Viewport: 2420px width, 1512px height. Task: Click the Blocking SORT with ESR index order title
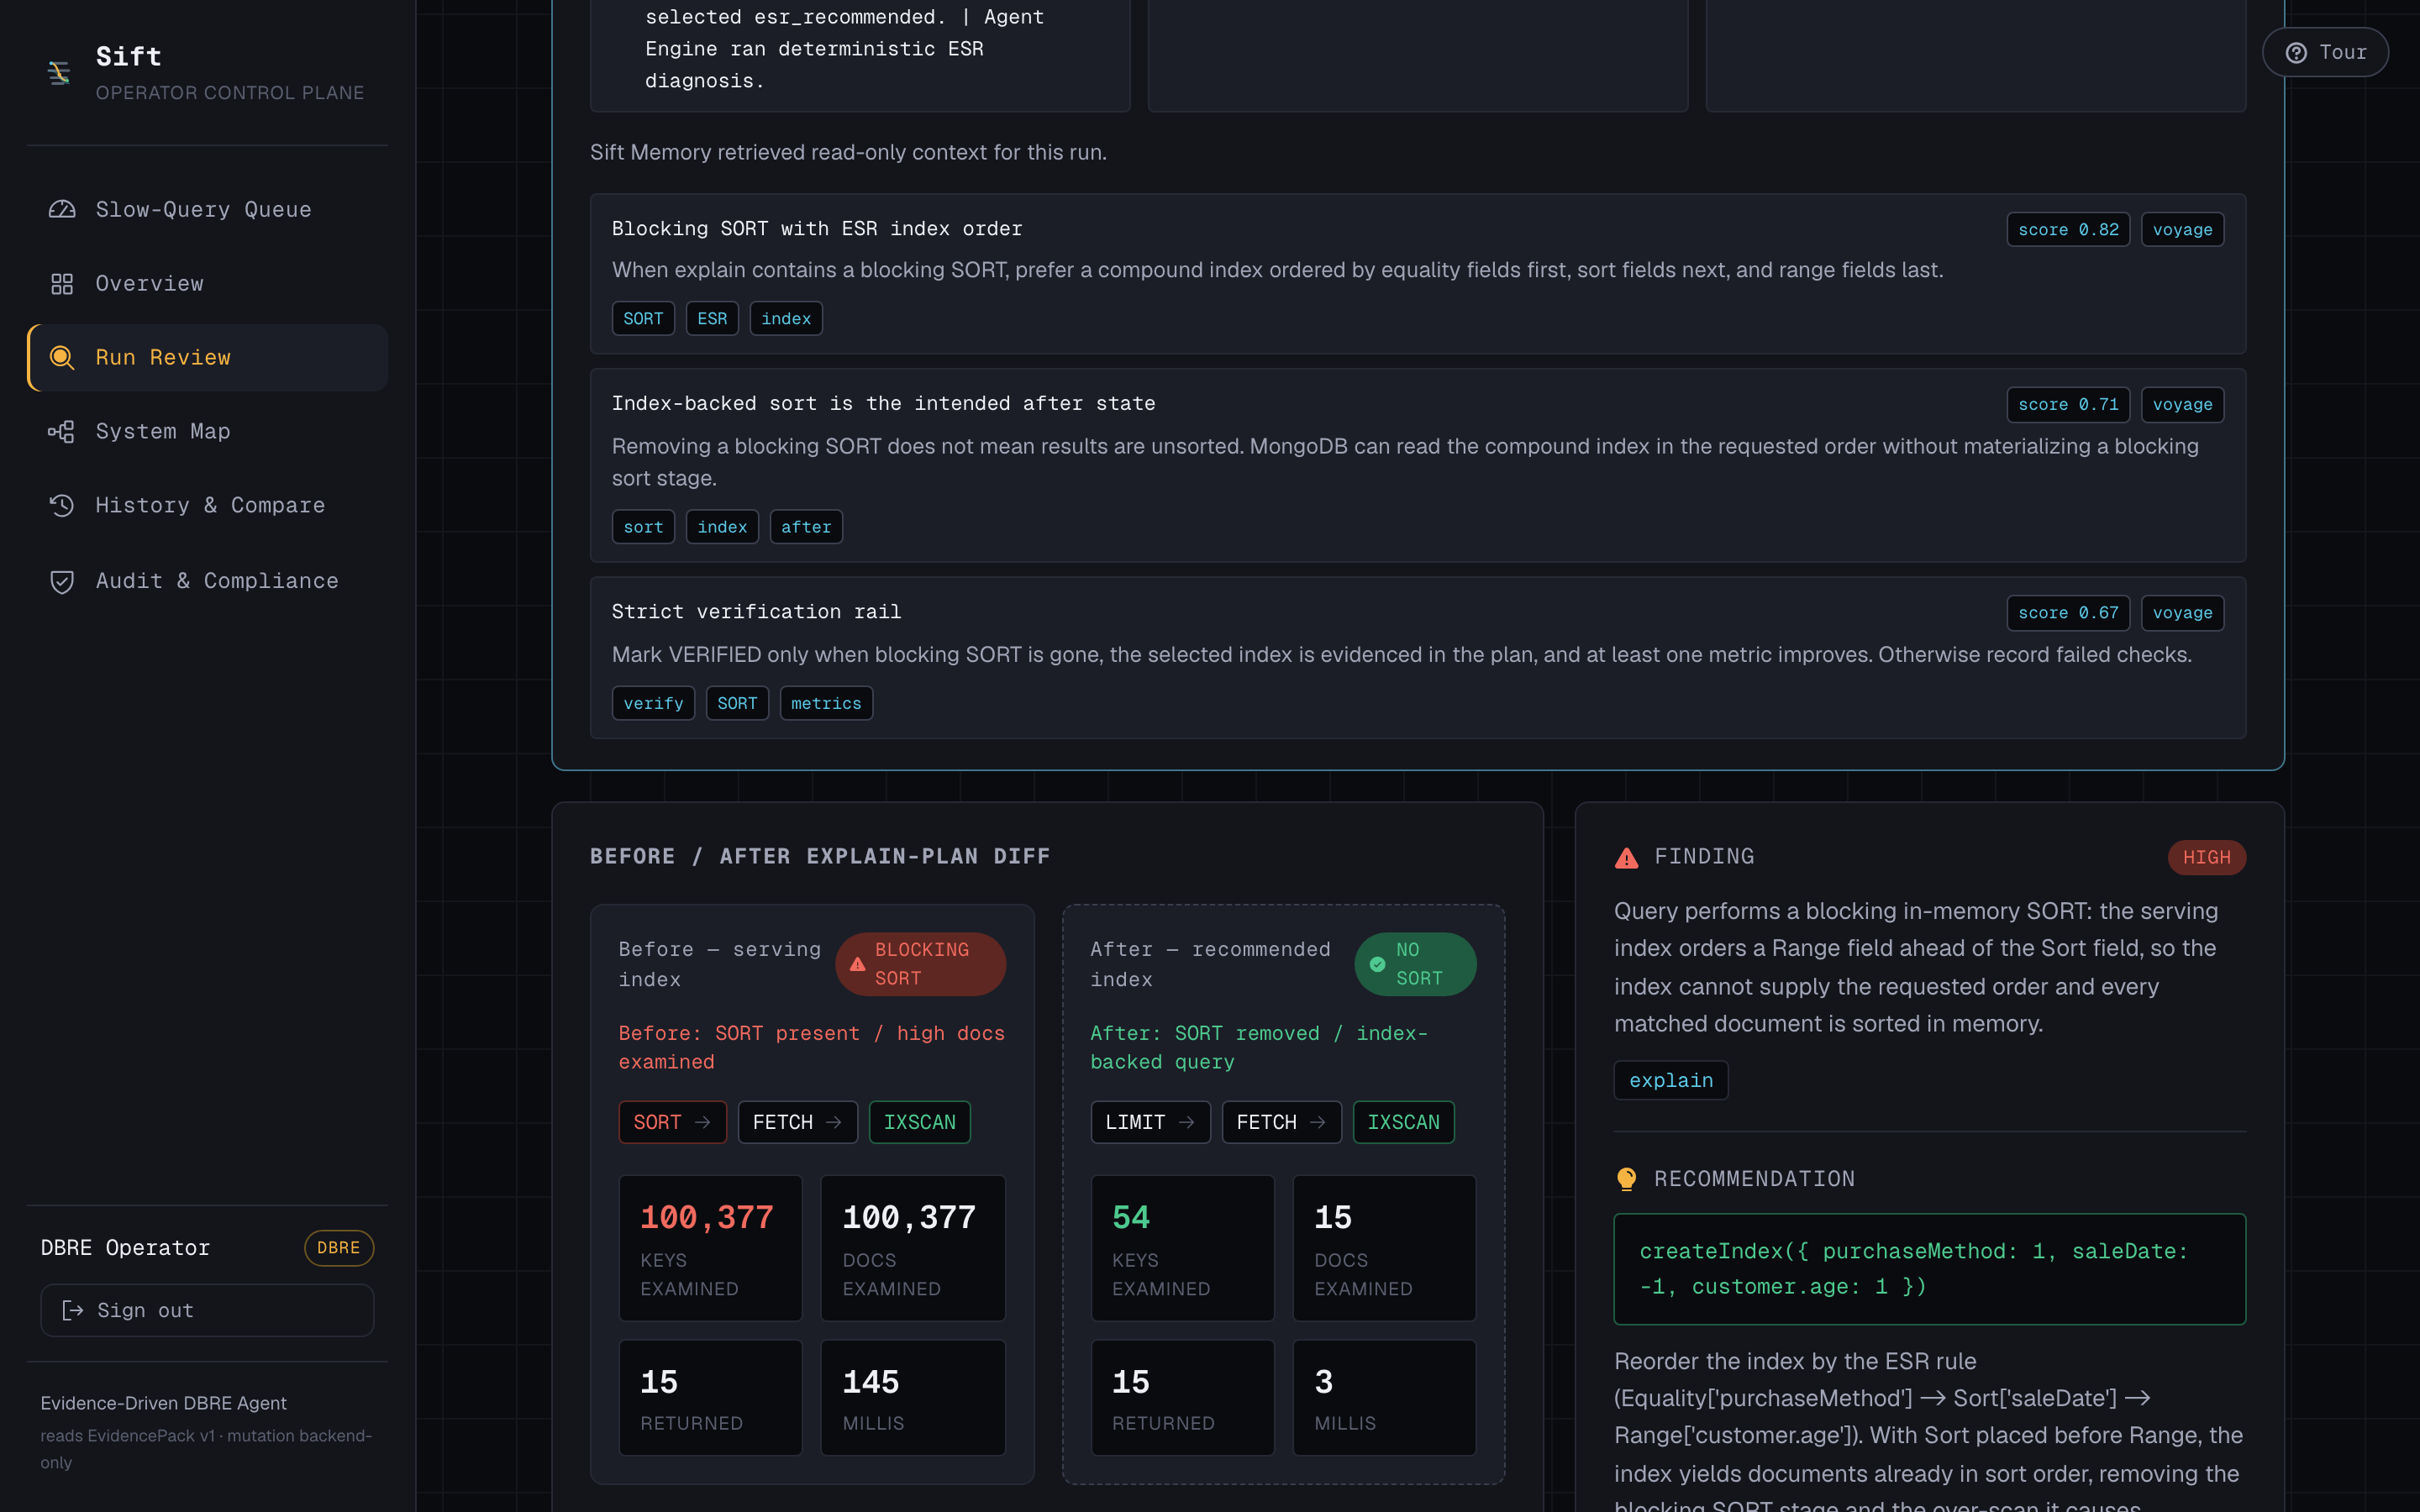point(816,229)
